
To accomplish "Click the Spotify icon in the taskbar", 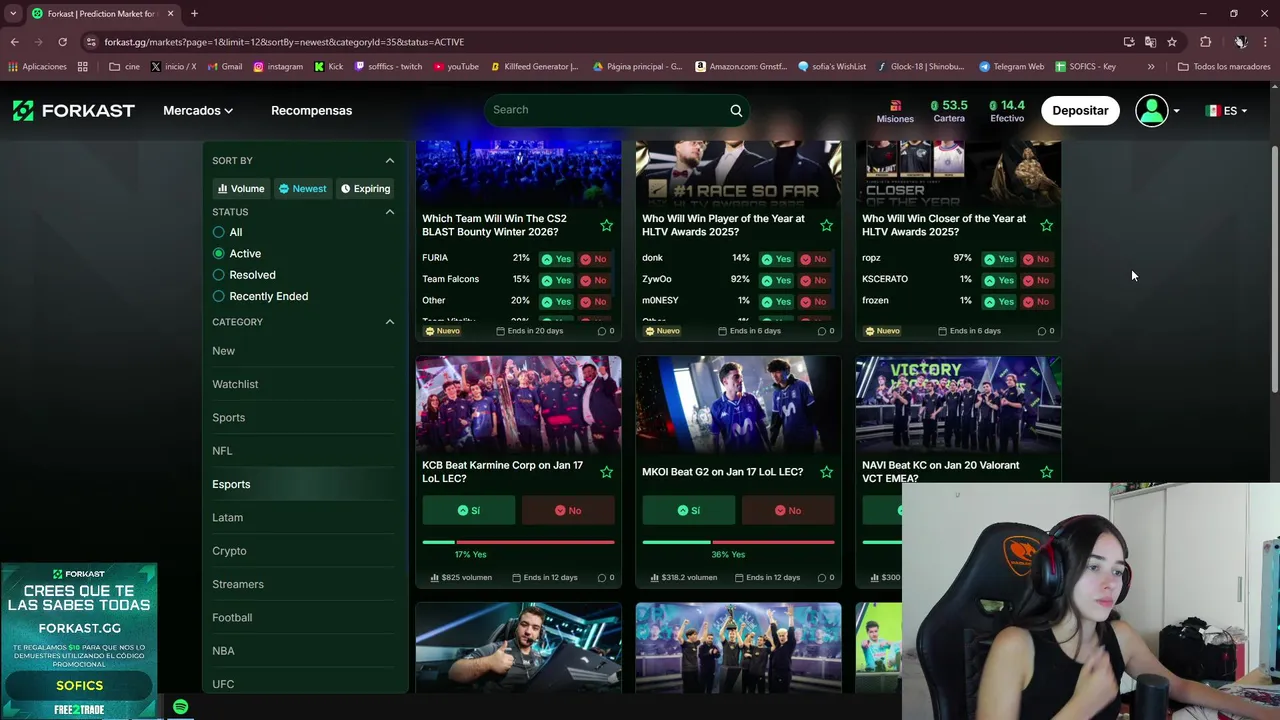I will (x=180, y=707).
